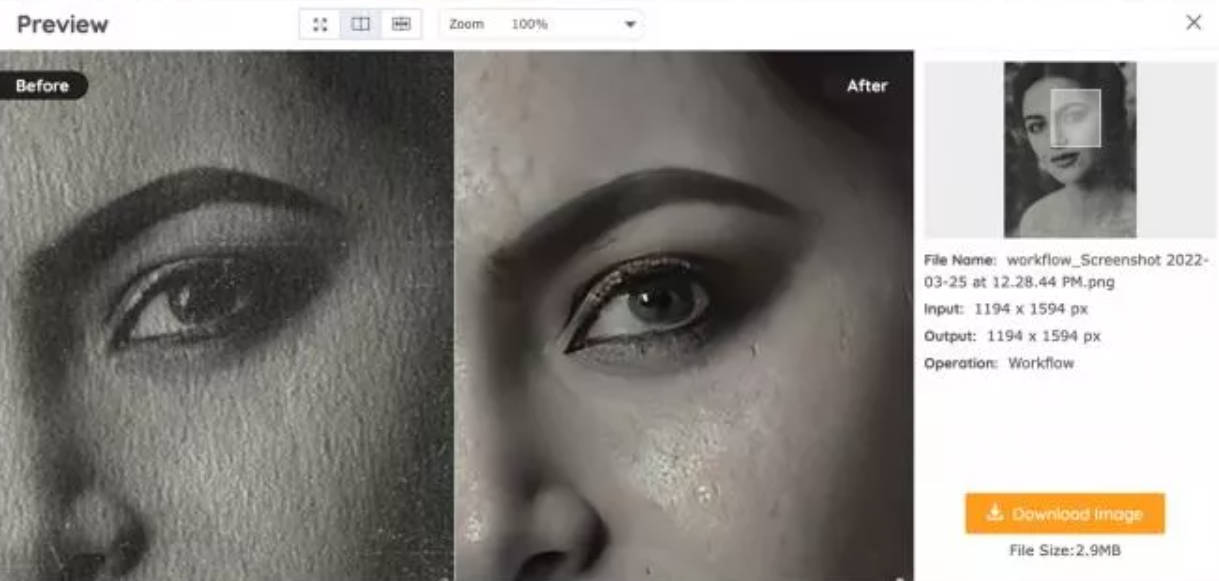Image resolution: width=1219 pixels, height=581 pixels.
Task: Switch to side-by-side comparison view
Action: pos(361,24)
